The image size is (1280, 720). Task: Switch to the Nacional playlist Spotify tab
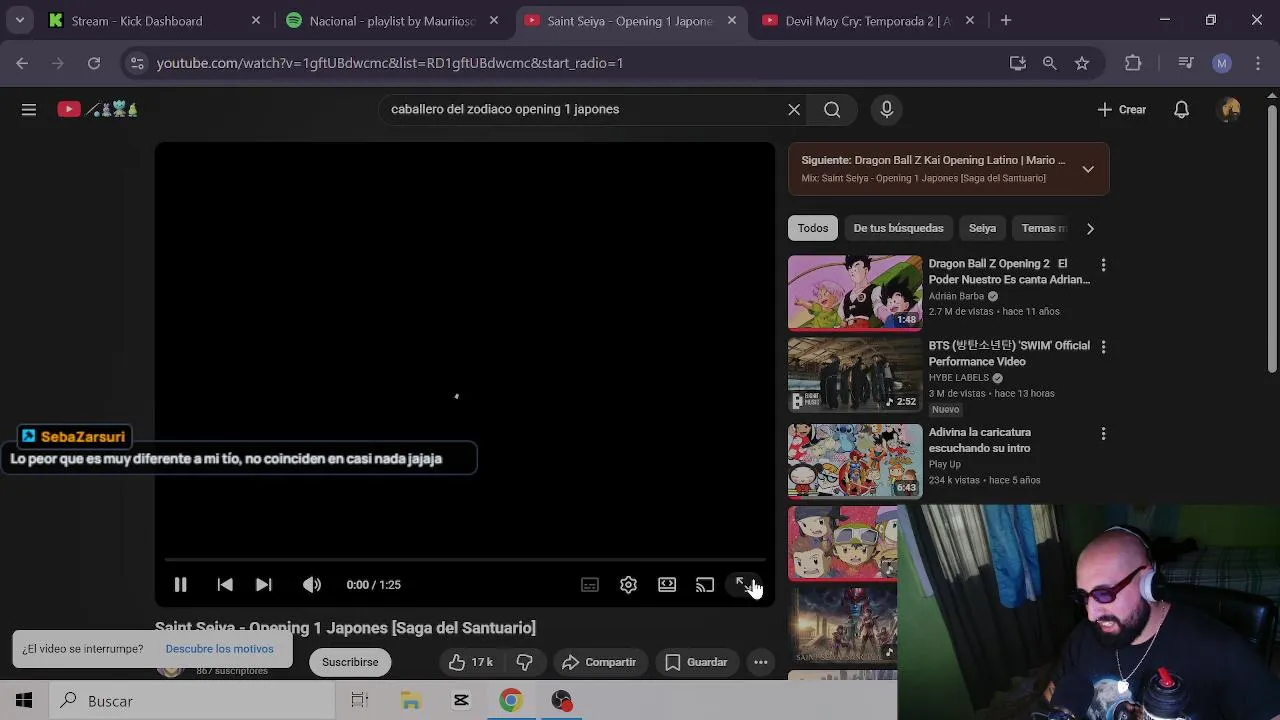[390, 21]
